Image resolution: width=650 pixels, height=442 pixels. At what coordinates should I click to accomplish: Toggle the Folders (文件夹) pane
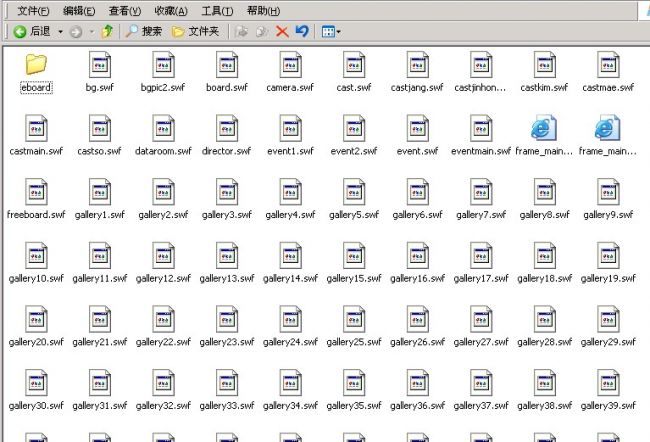[196, 31]
